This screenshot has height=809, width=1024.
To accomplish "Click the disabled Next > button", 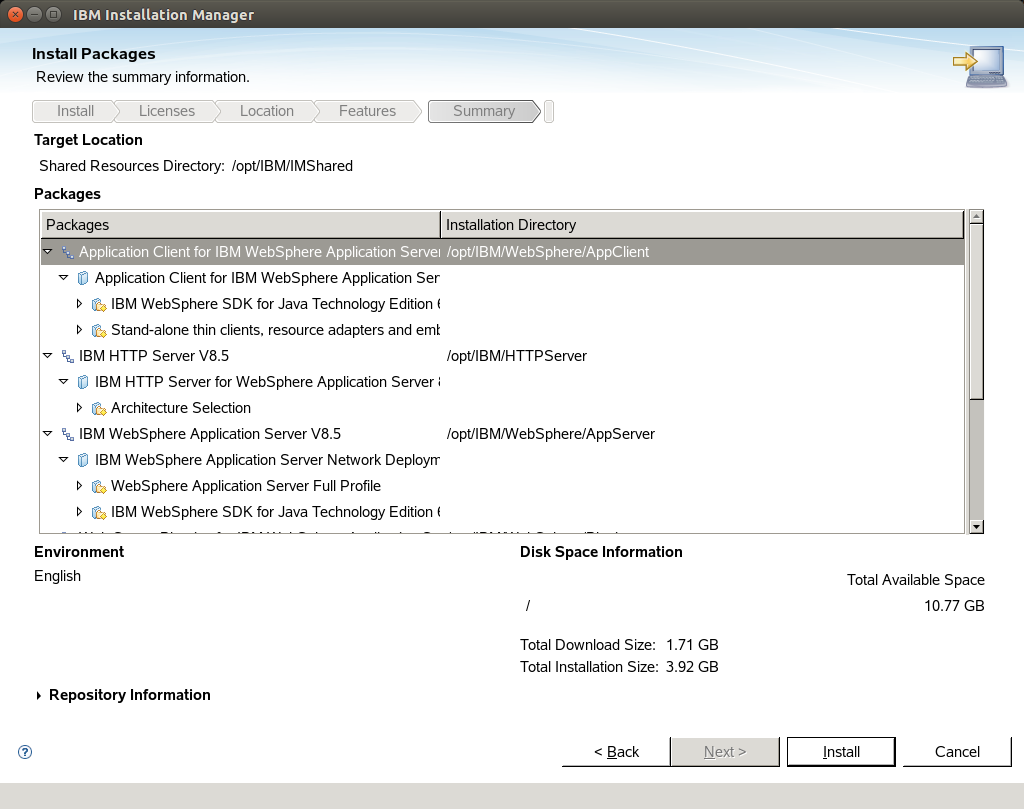I will click(725, 752).
